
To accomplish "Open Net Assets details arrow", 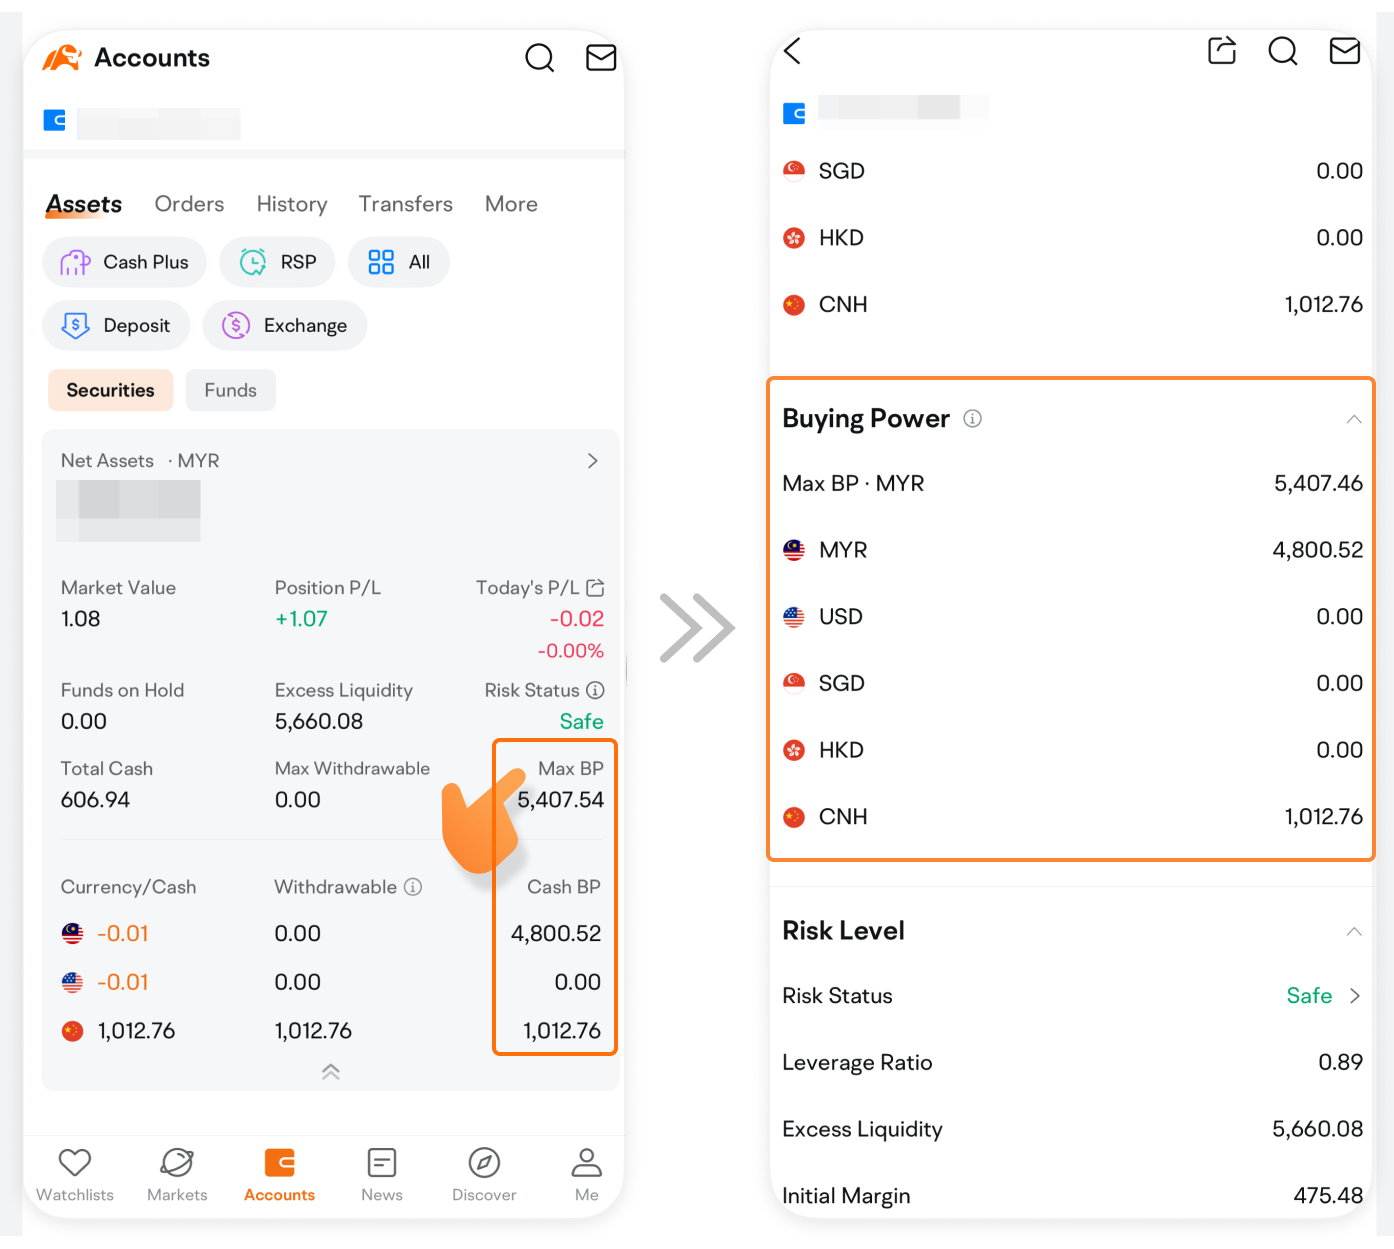I will pos(593,461).
